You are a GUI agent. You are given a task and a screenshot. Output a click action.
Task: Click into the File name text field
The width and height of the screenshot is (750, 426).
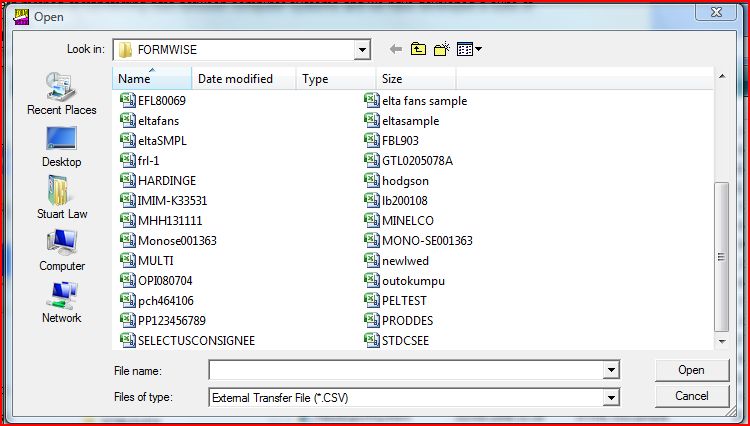(x=405, y=371)
